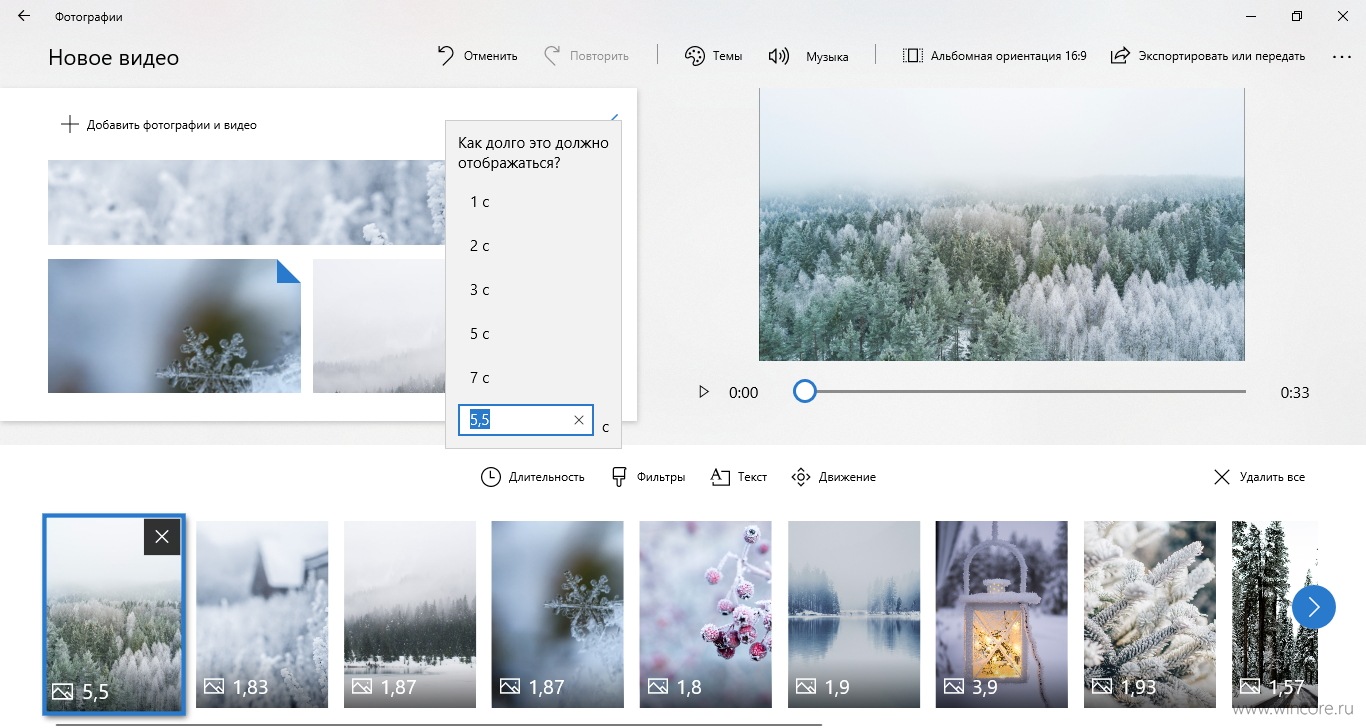Play the video preview
The width and height of the screenshot is (1366, 728).
tap(704, 392)
